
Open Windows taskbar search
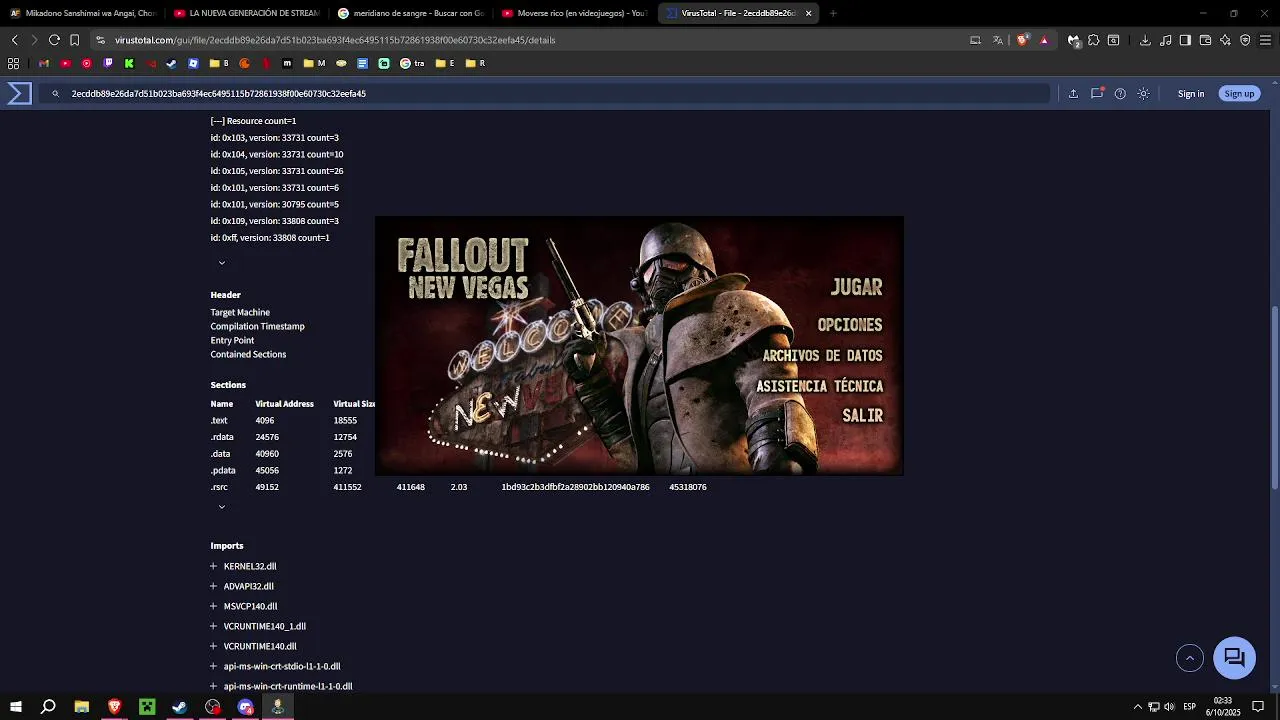click(48, 707)
